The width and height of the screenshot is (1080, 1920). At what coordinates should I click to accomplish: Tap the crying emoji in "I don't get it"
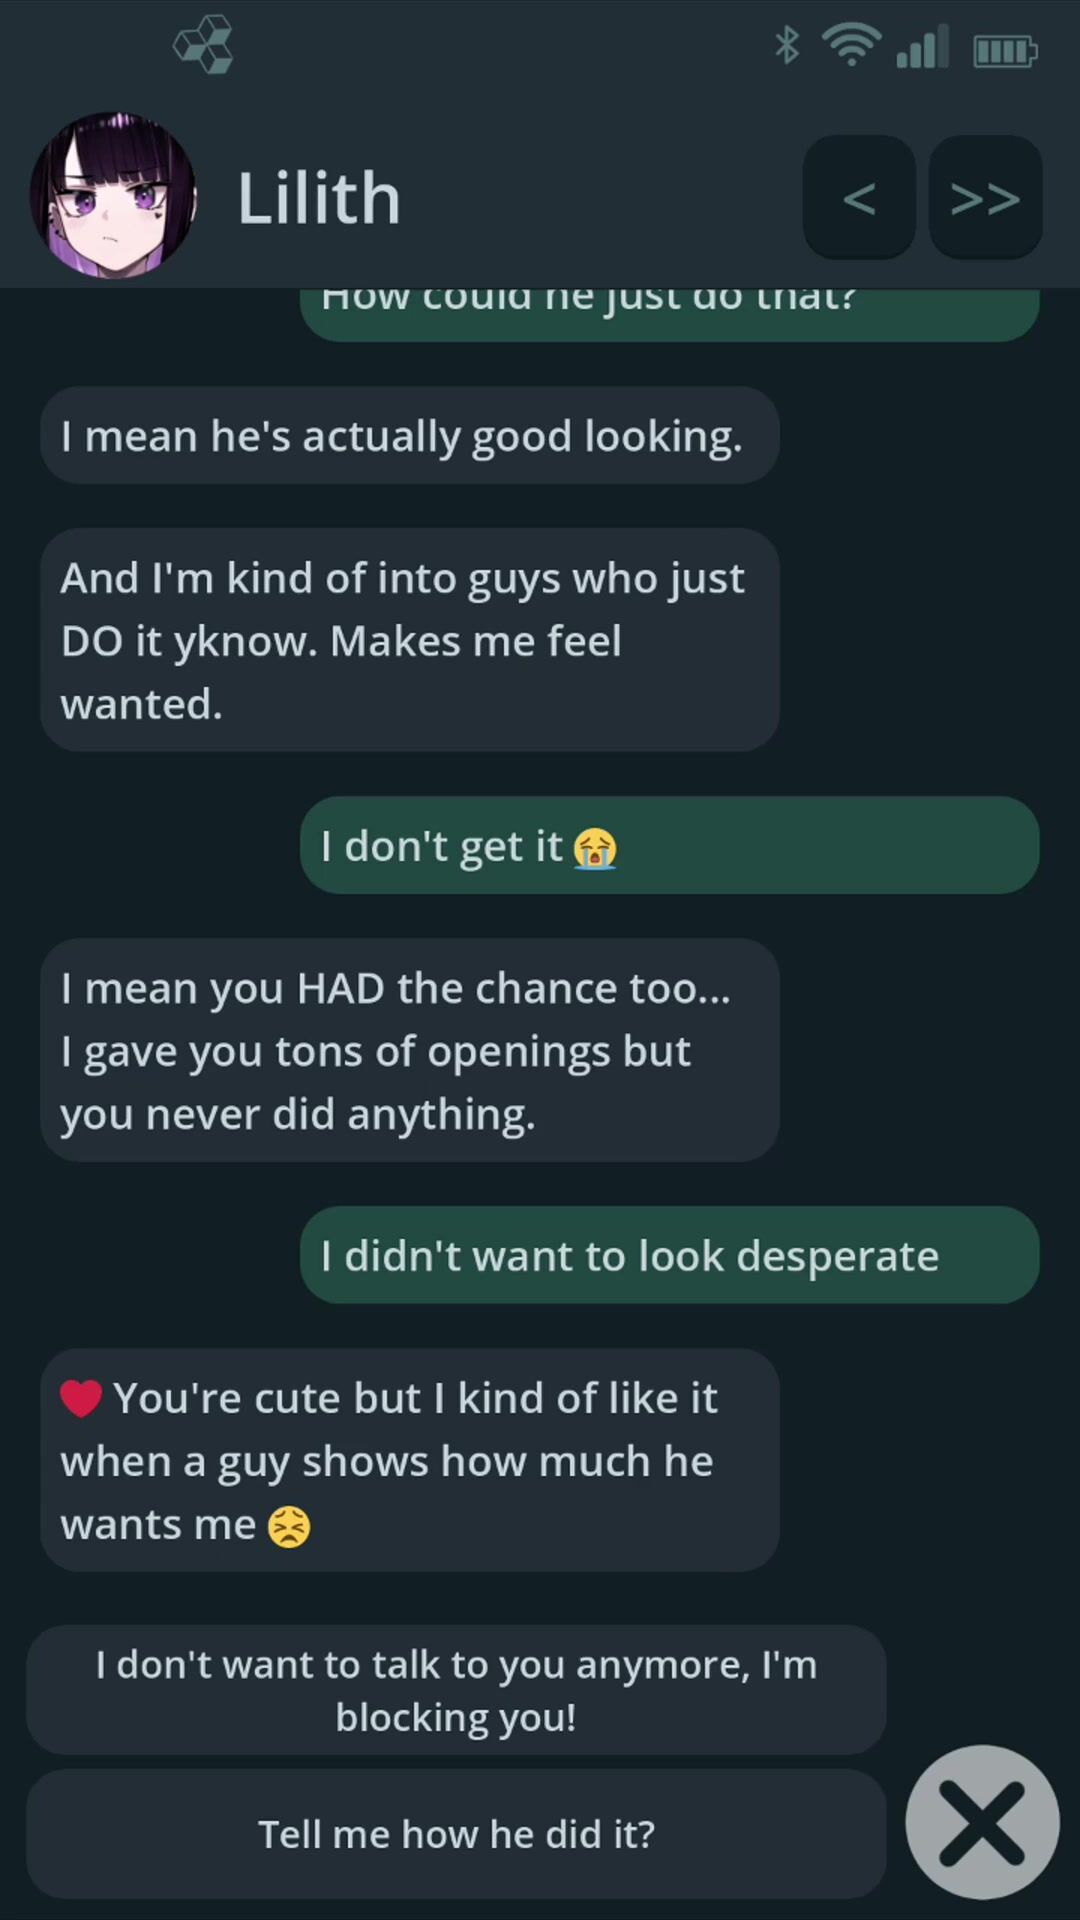pos(595,849)
